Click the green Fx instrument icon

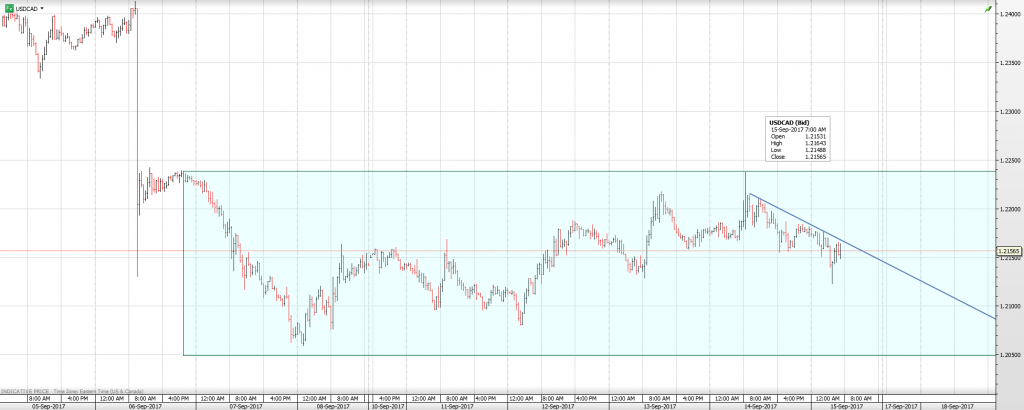click(x=8, y=7)
